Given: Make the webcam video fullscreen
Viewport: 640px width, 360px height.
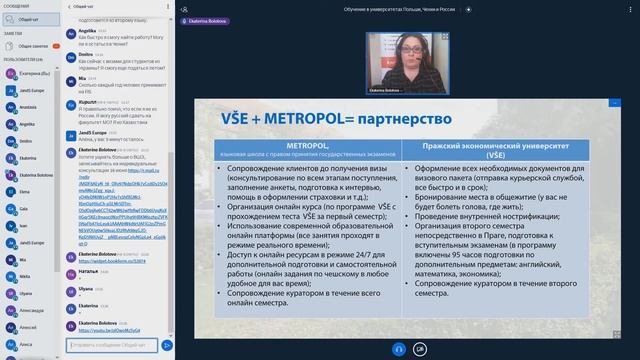Looking at the screenshot, I should point(444,37).
